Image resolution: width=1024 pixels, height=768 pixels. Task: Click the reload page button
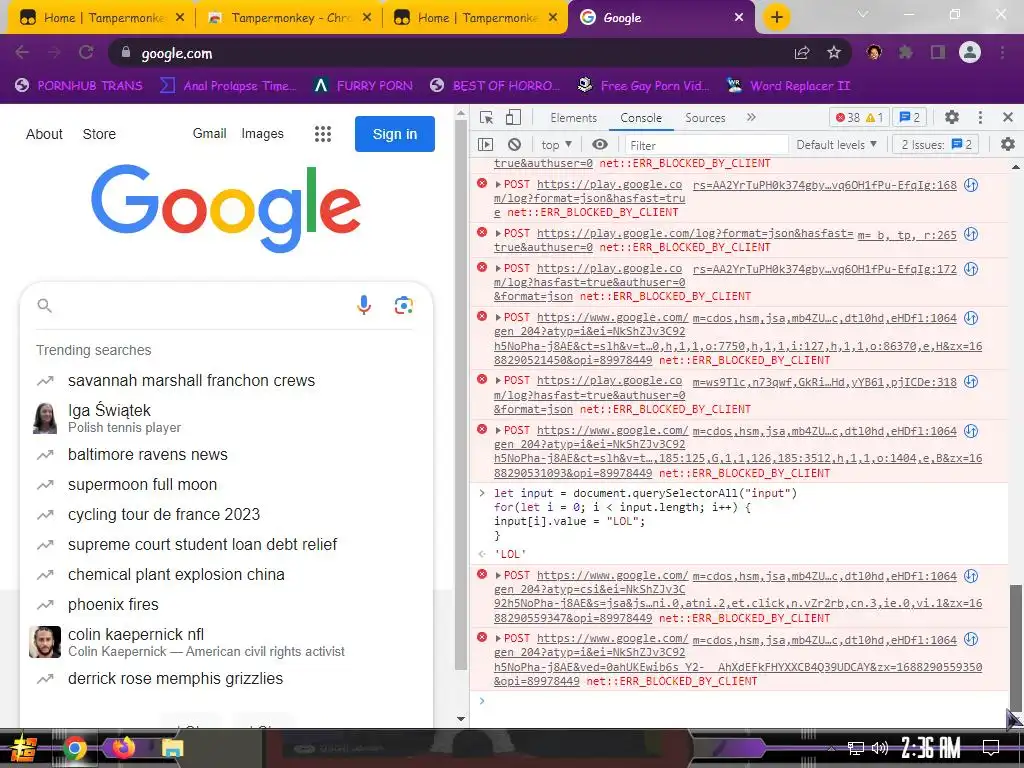click(x=86, y=52)
